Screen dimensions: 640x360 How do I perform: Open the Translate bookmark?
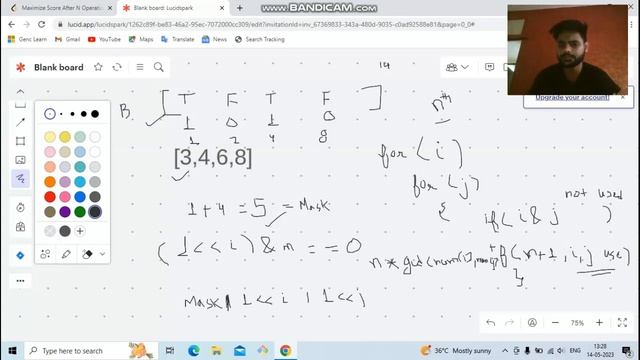[178, 39]
